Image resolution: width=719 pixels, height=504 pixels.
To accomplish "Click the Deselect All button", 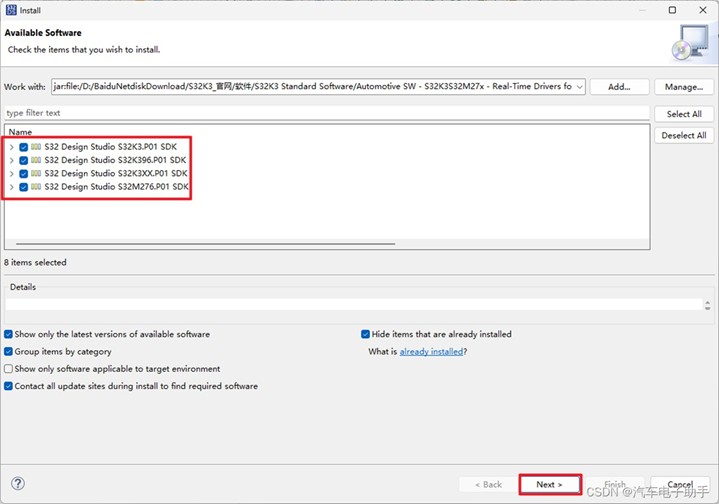I will (684, 135).
